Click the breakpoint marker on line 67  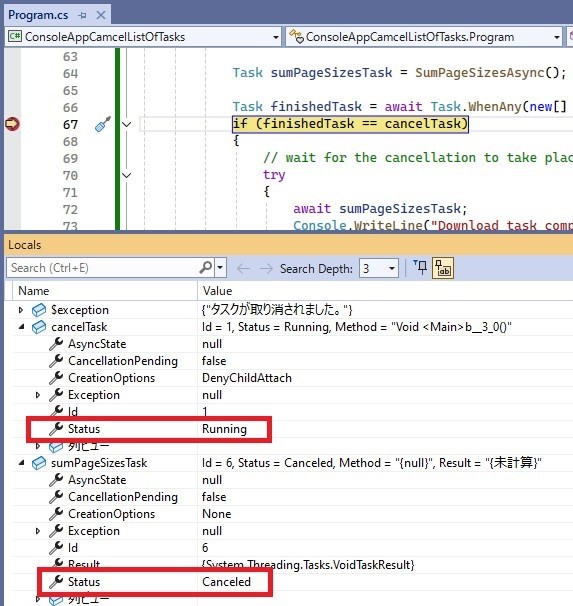click(x=12, y=124)
